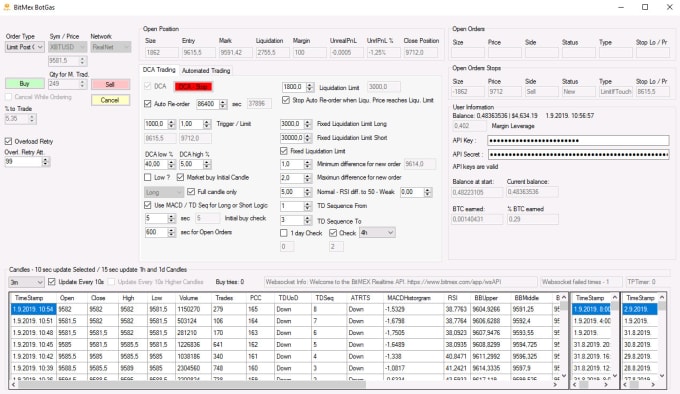680x394 pixels.
Task: Click the DCA low % spinner
Action: 171,164
